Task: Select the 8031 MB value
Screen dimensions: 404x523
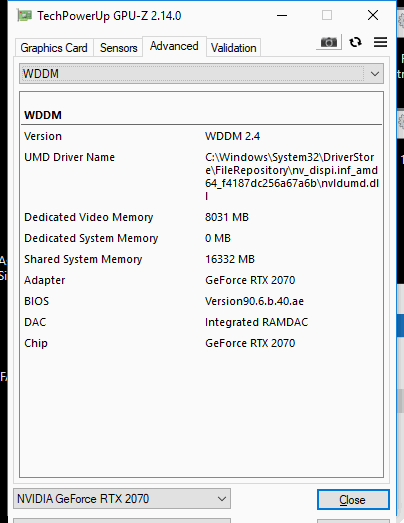Action: 227,217
